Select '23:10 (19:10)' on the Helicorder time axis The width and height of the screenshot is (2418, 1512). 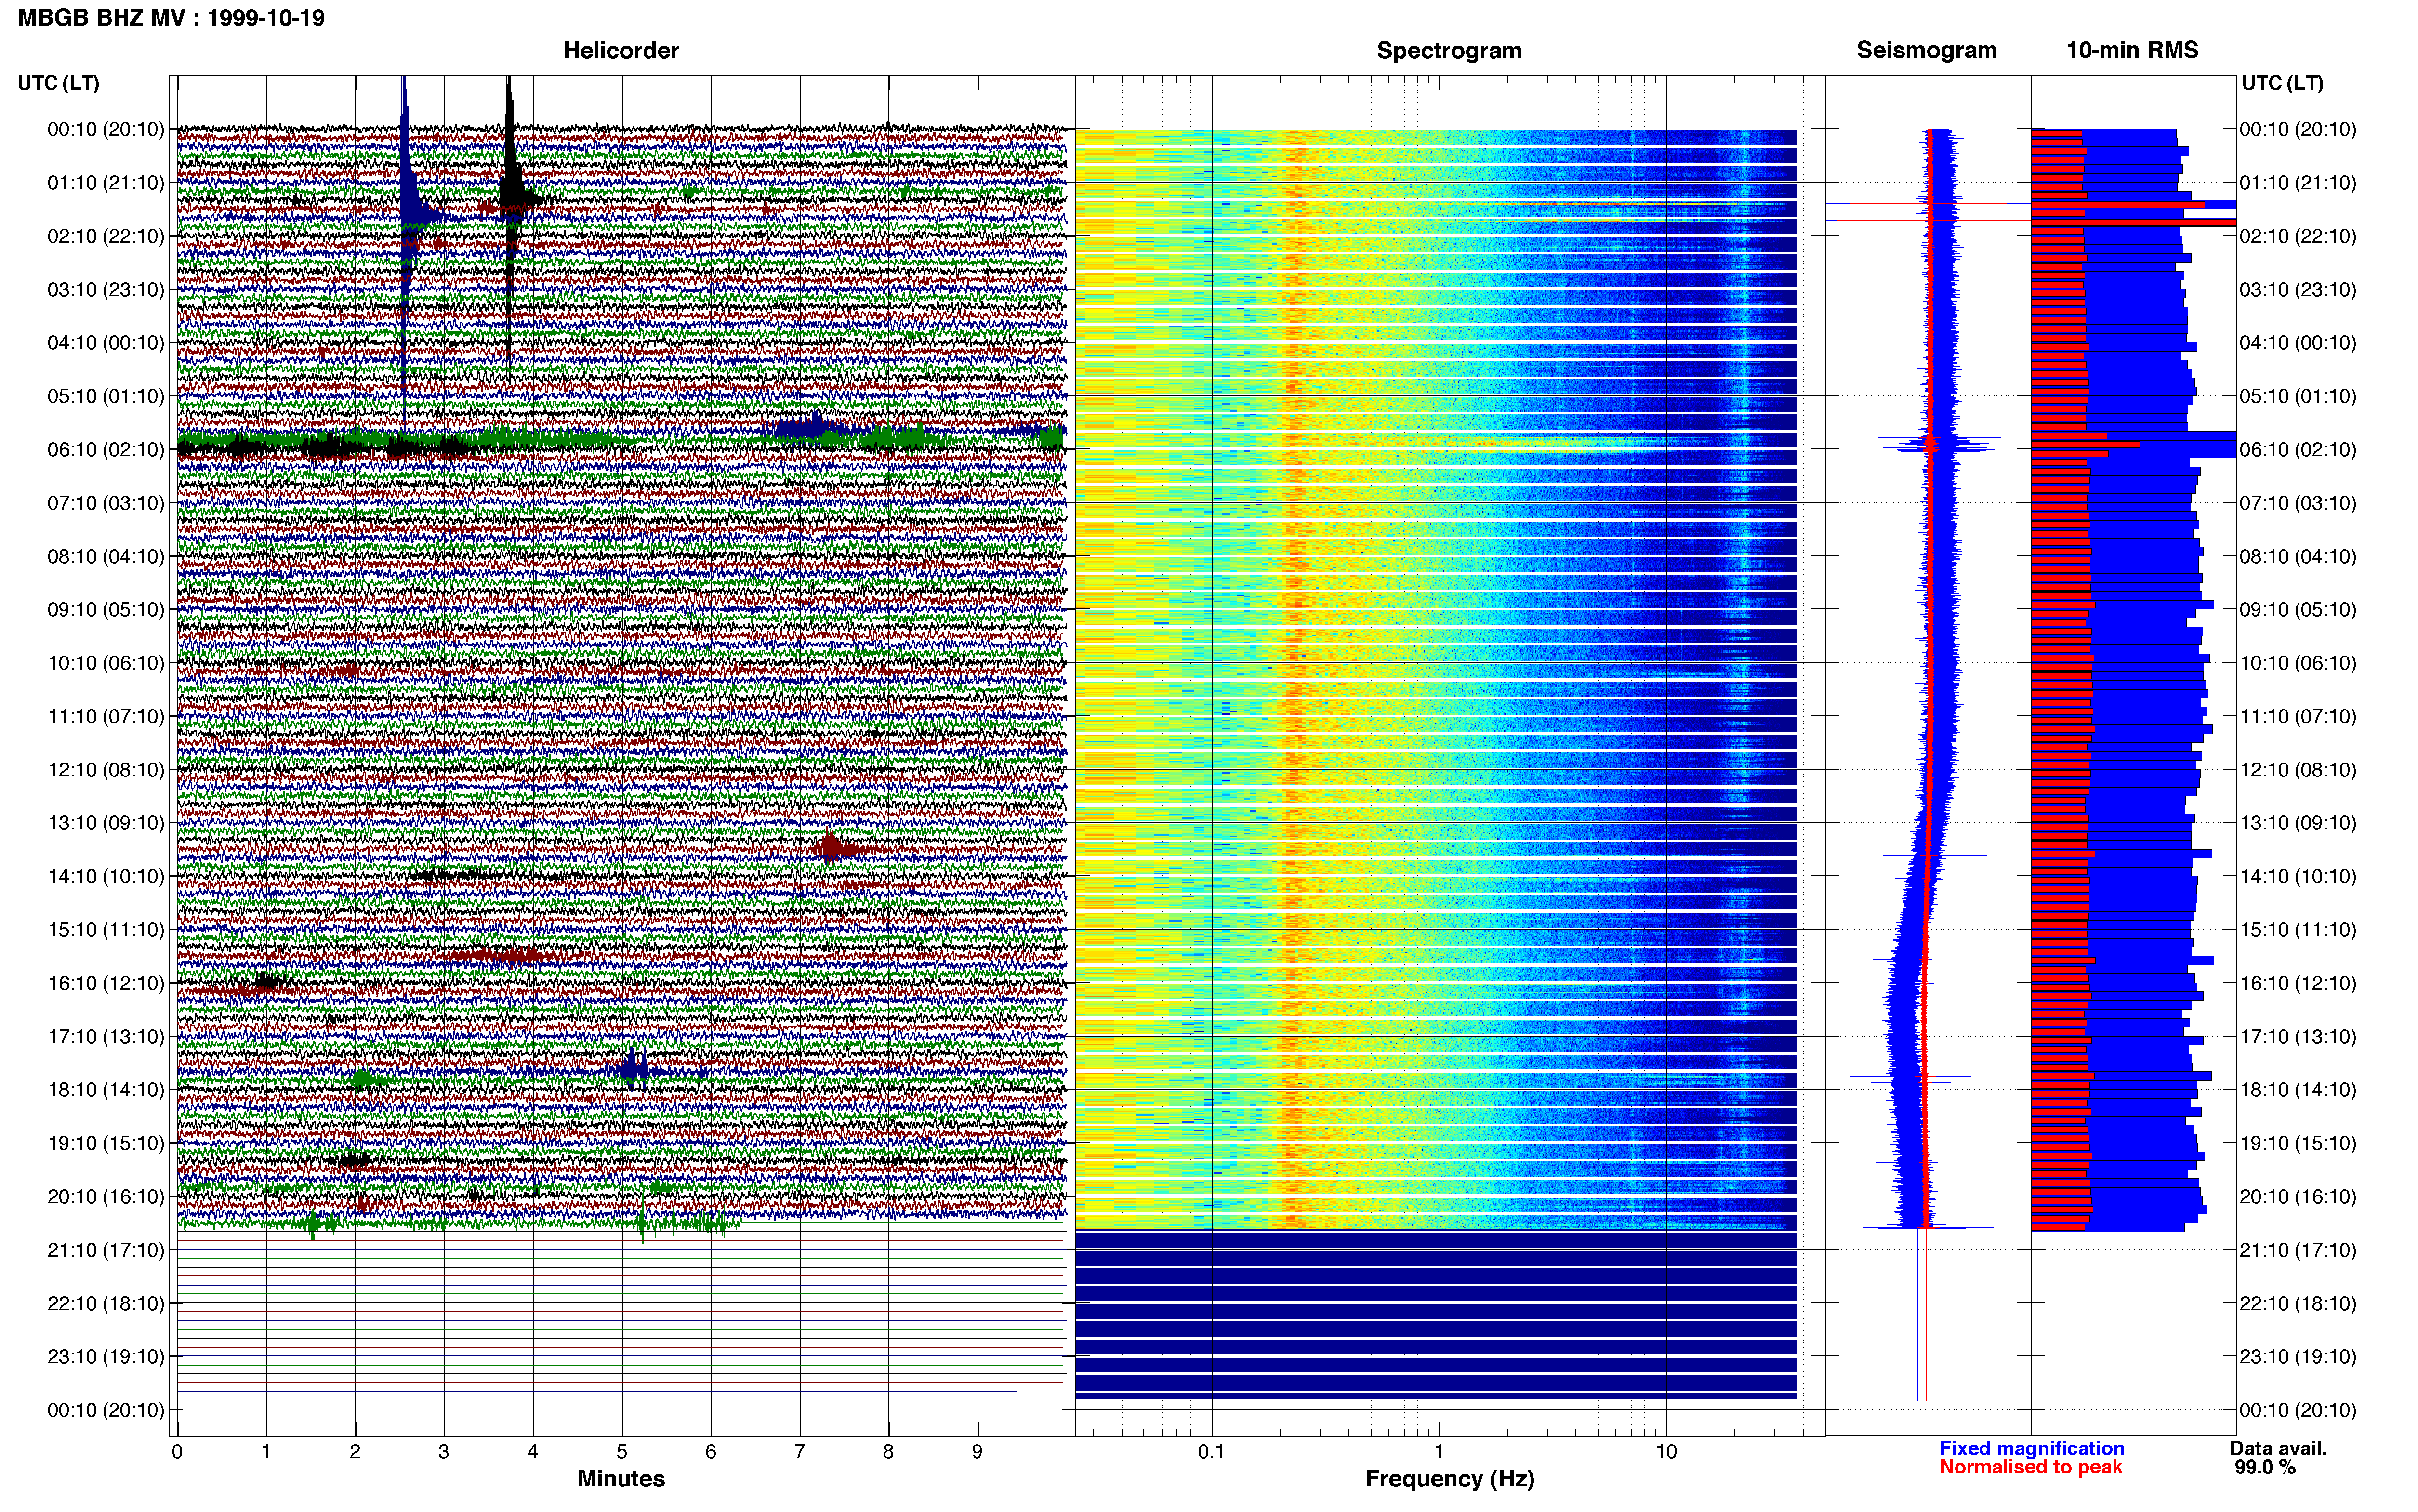pyautogui.click(x=106, y=1357)
